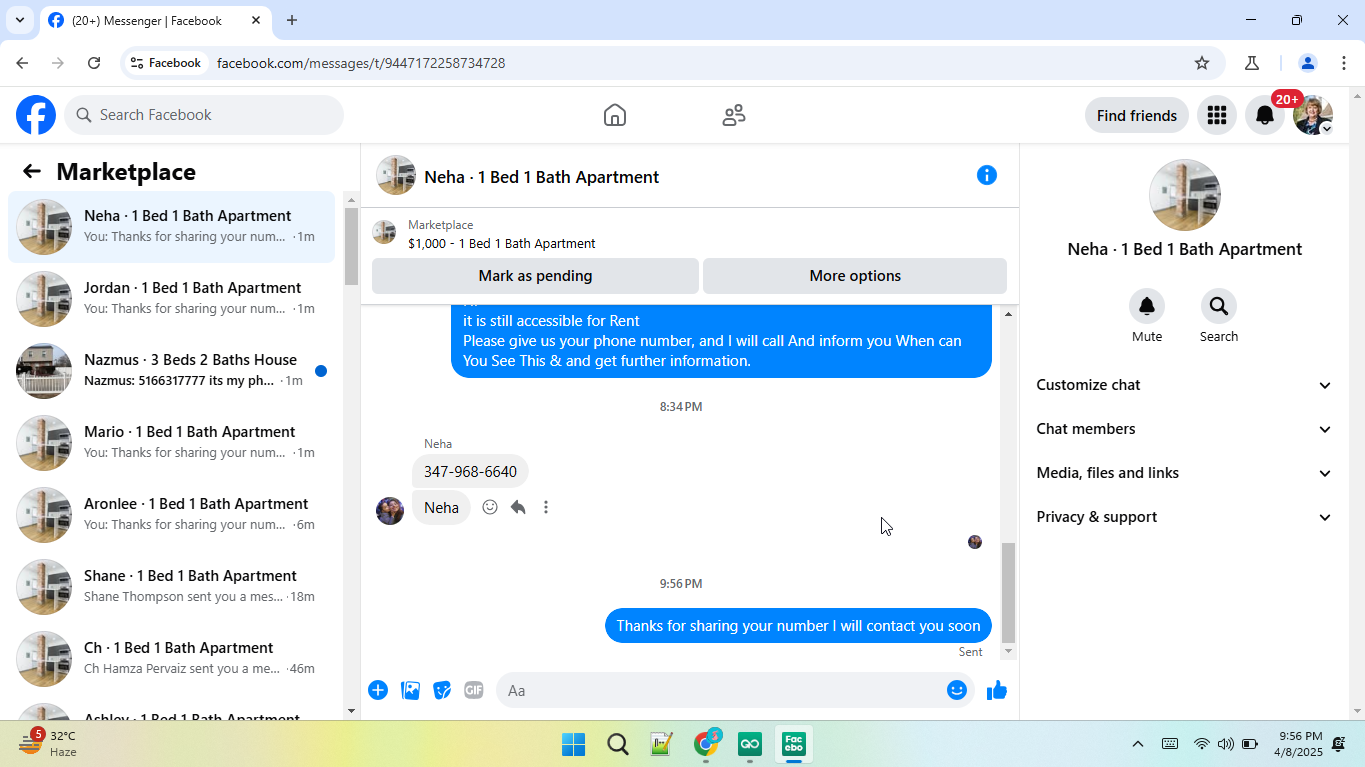Open the Chrome icon on the taskbar
This screenshot has height=767, width=1365.
706,744
